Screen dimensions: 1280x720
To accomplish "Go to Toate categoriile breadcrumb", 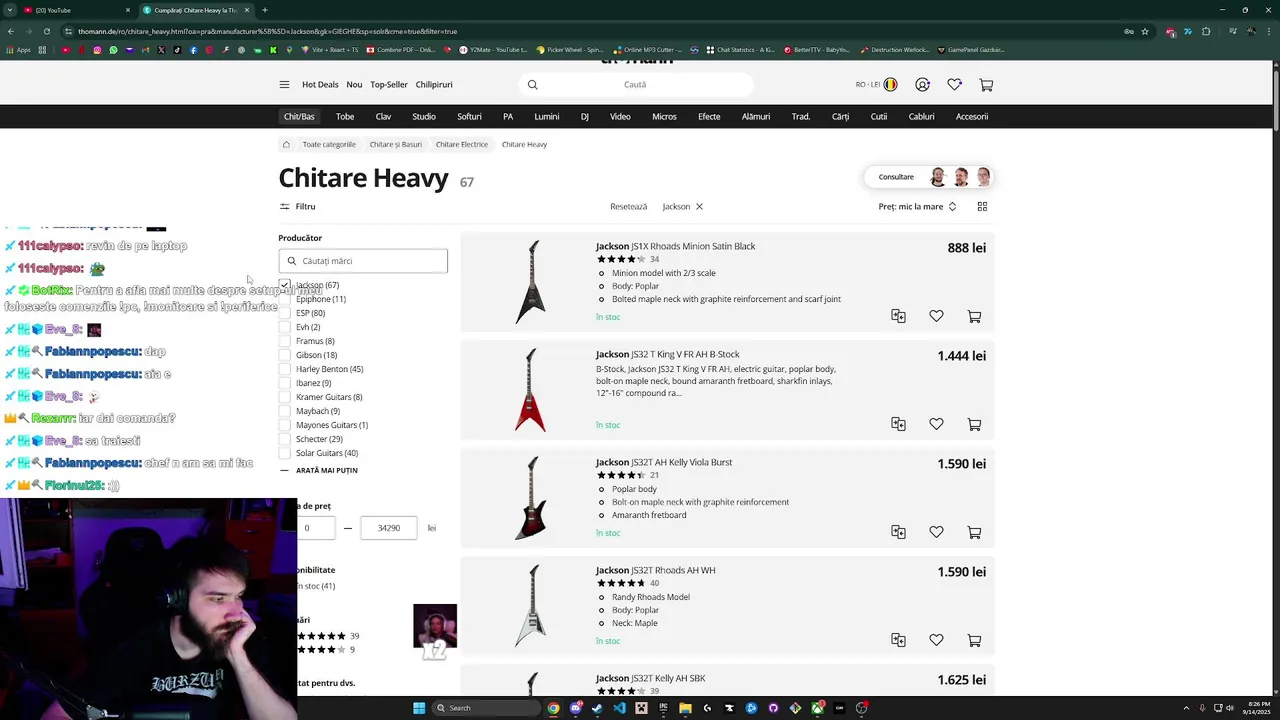I will pos(329,144).
